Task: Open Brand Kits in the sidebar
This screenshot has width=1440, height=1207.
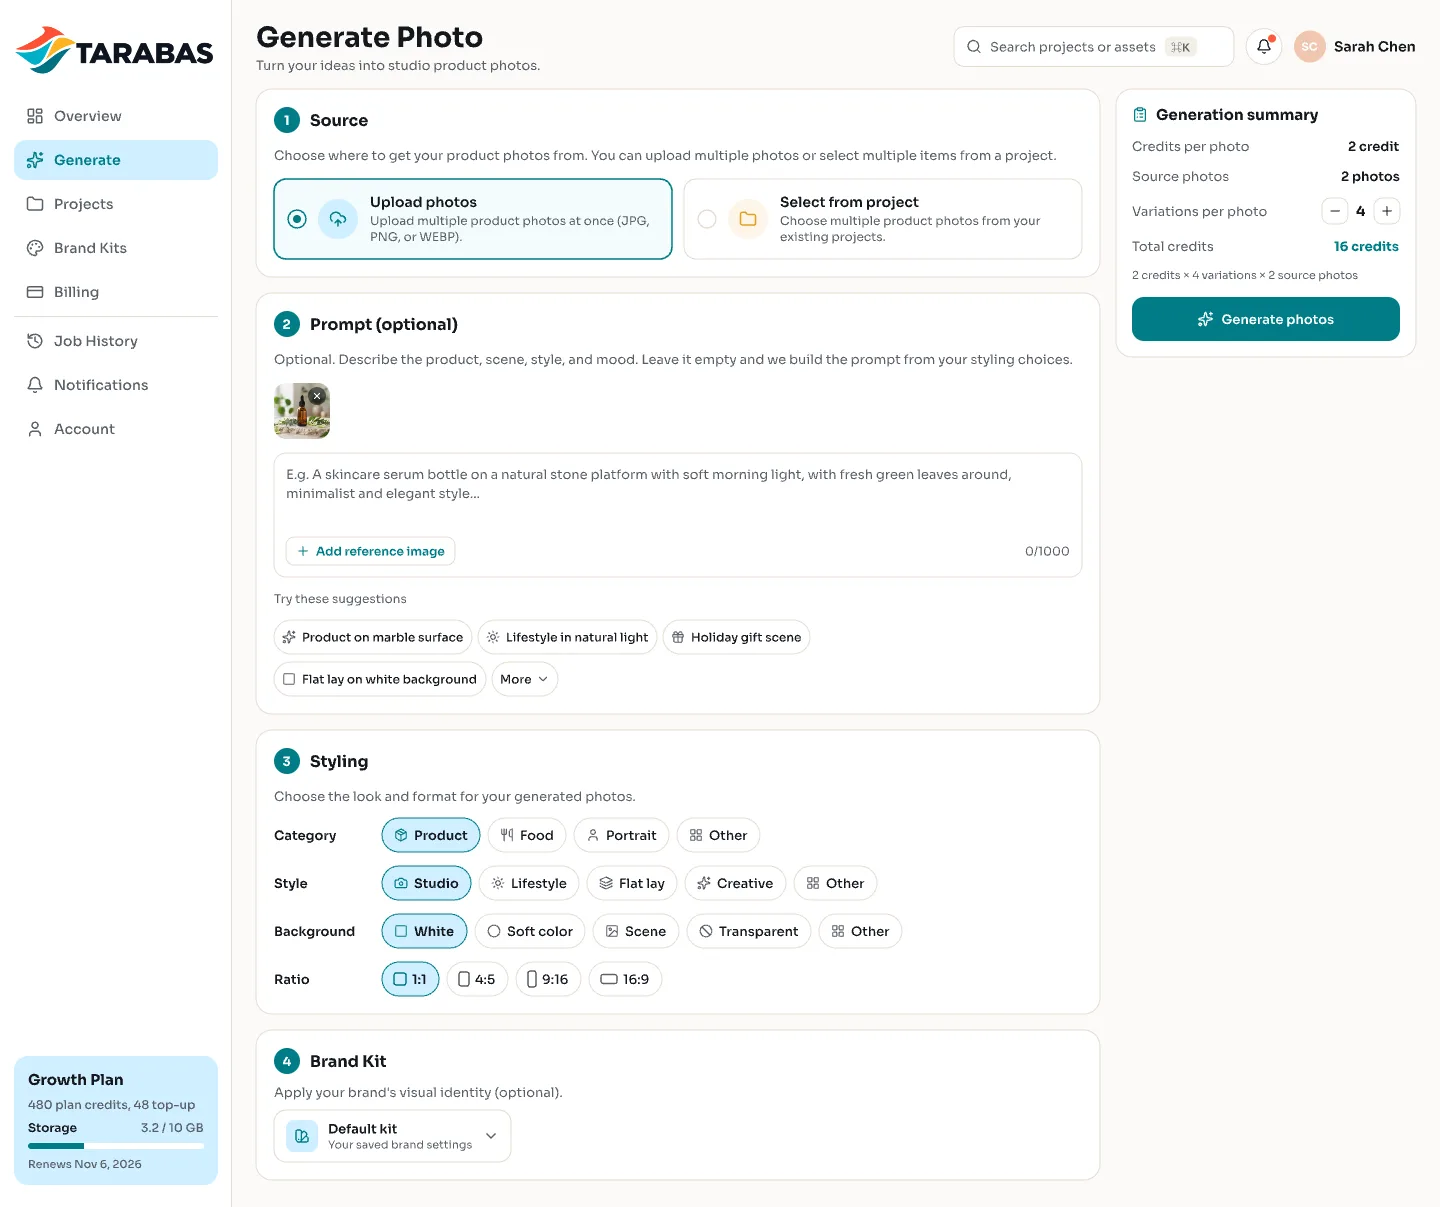Action: click(x=116, y=248)
